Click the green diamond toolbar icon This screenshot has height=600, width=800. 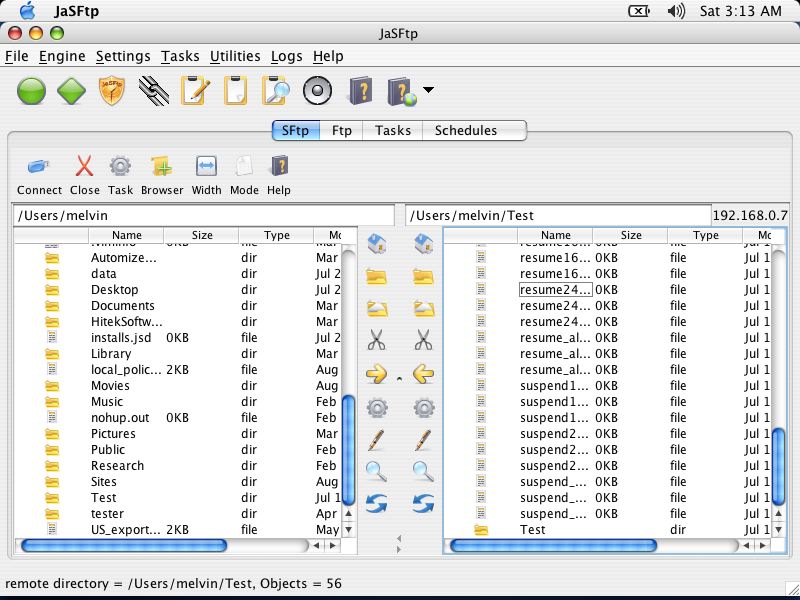(x=71, y=91)
